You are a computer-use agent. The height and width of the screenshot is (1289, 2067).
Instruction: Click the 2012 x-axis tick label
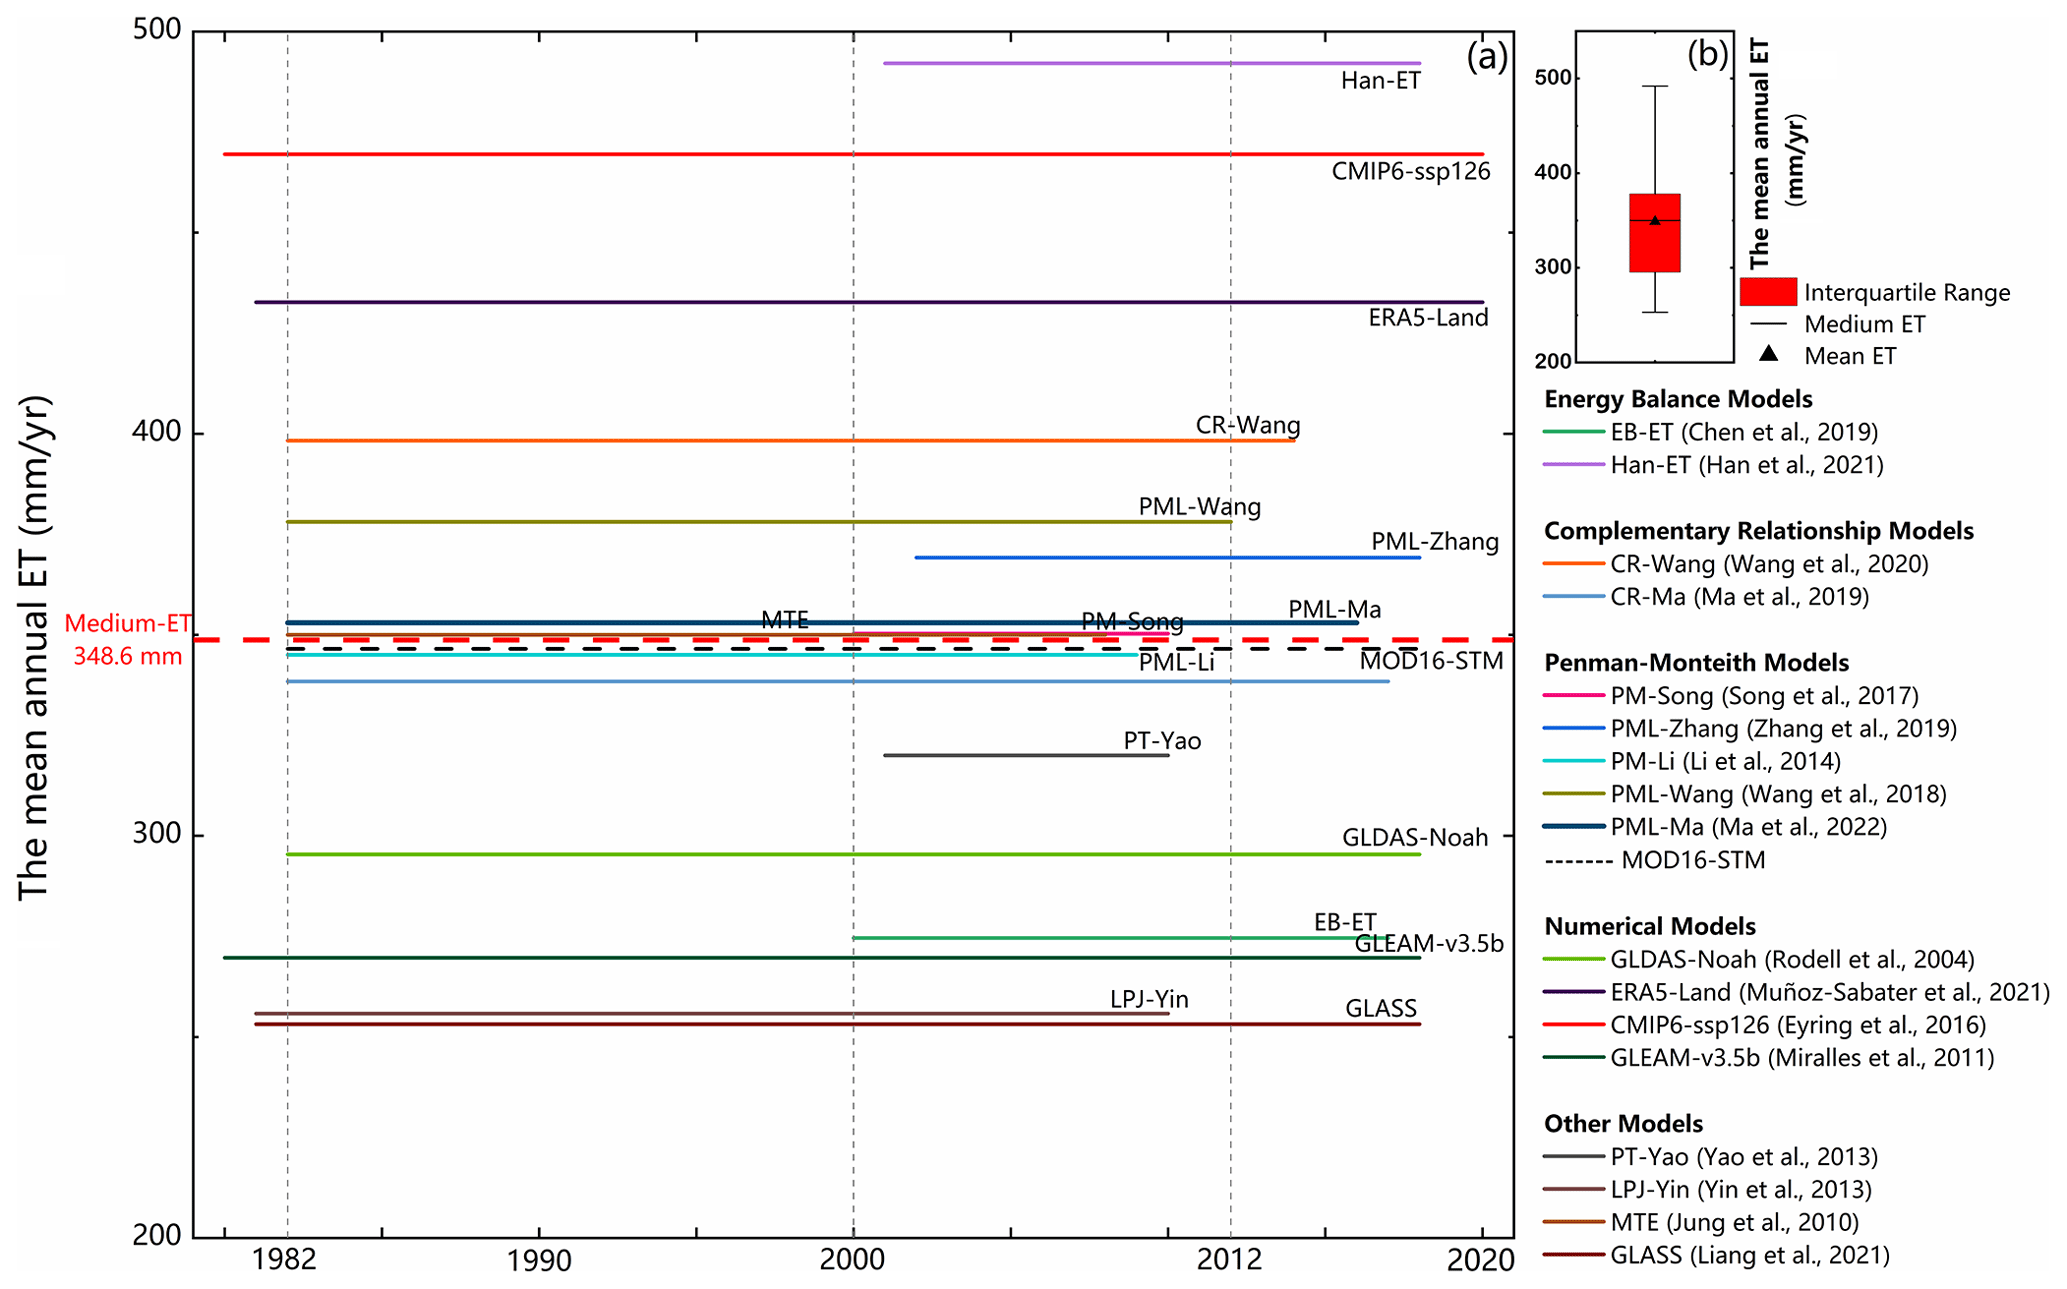click(x=1229, y=1260)
